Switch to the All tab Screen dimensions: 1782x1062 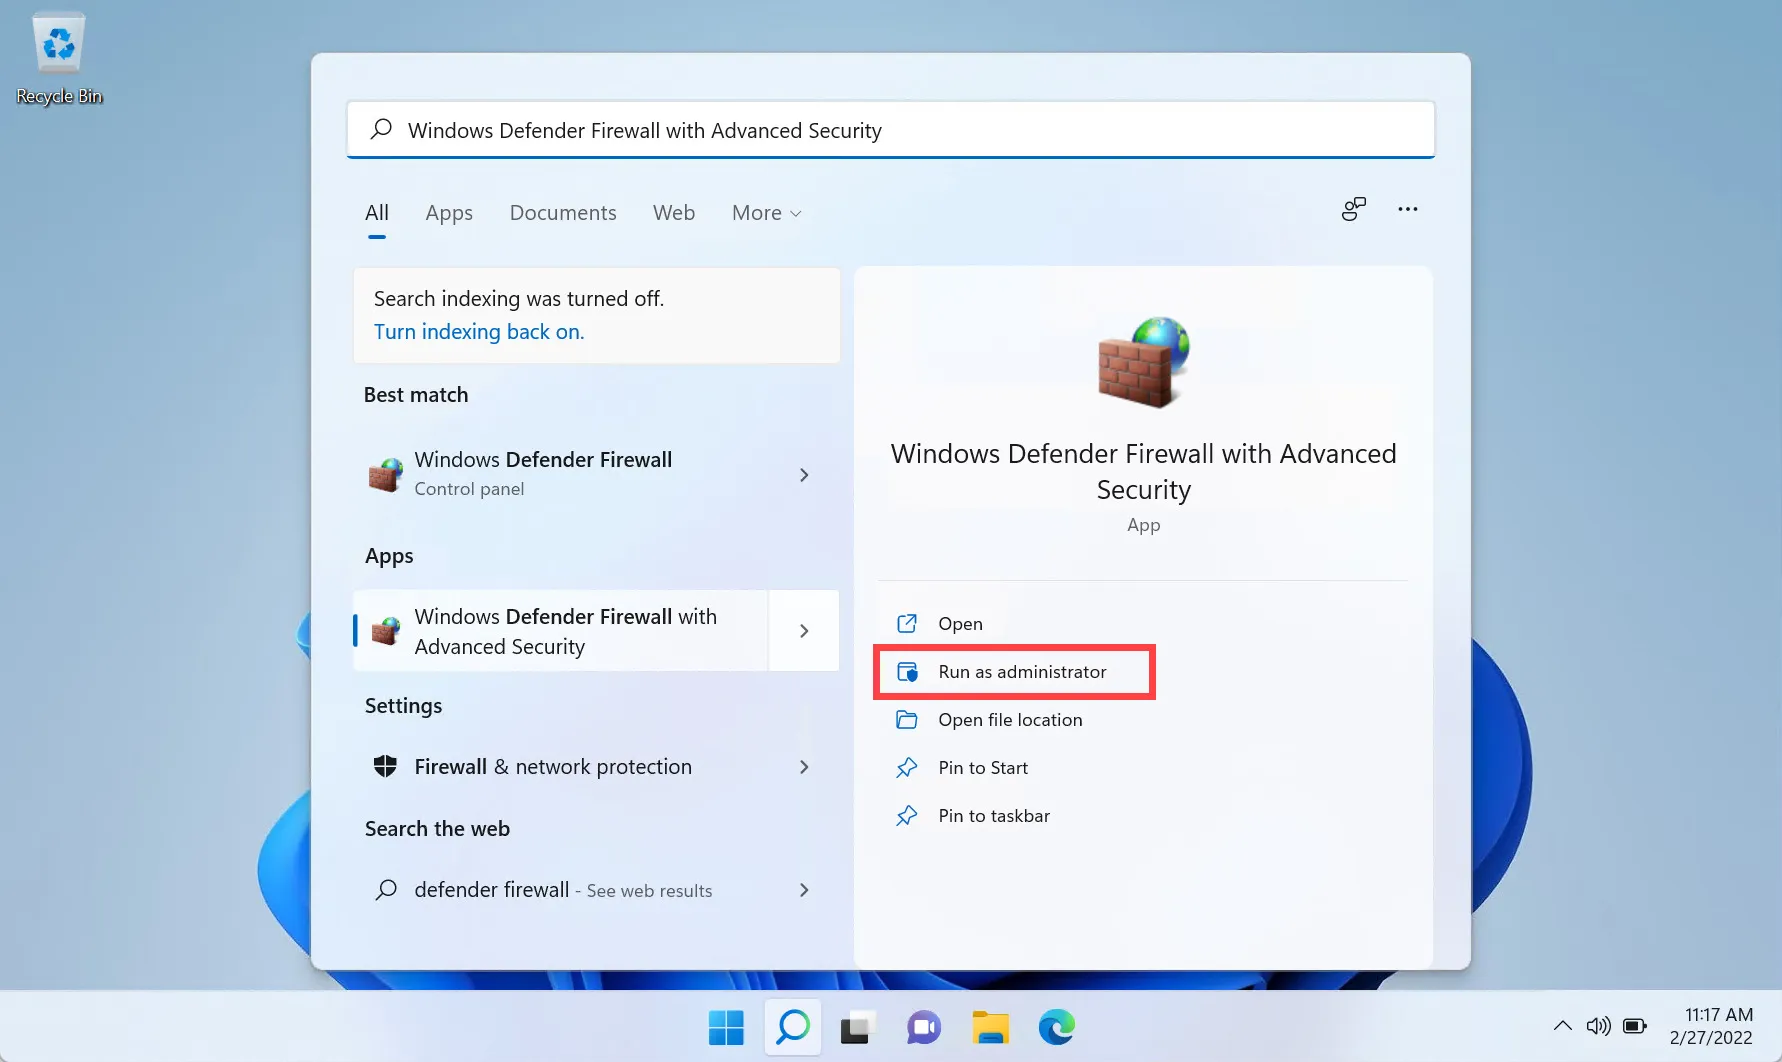pos(377,213)
